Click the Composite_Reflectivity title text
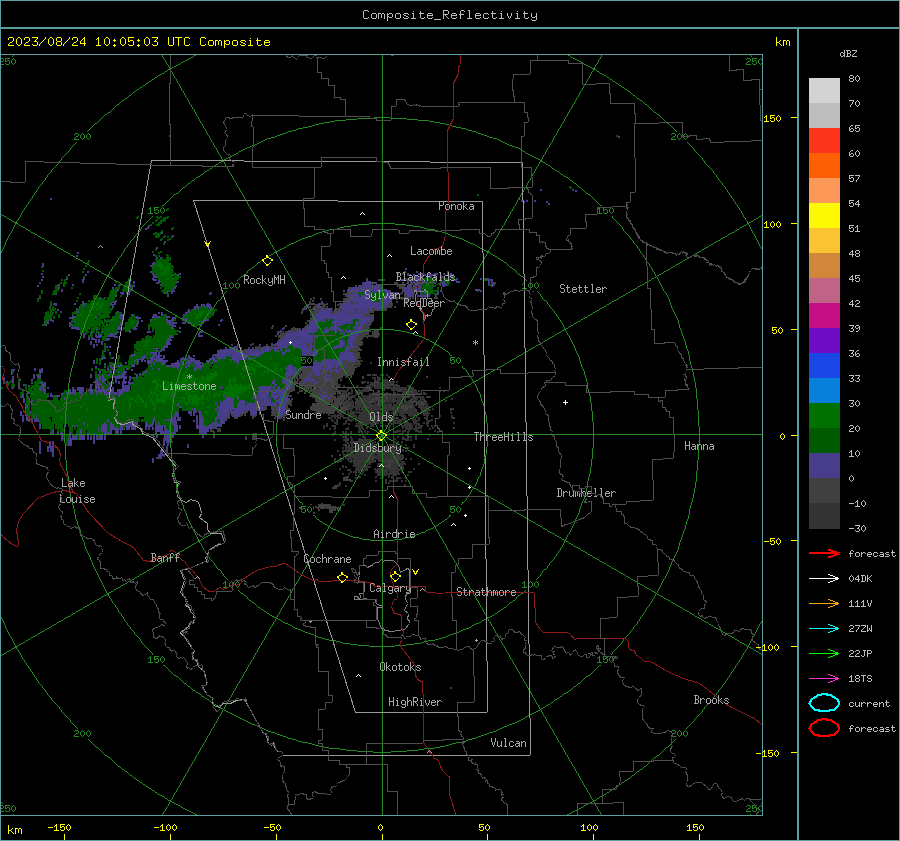Image resolution: width=900 pixels, height=841 pixels. point(449,15)
